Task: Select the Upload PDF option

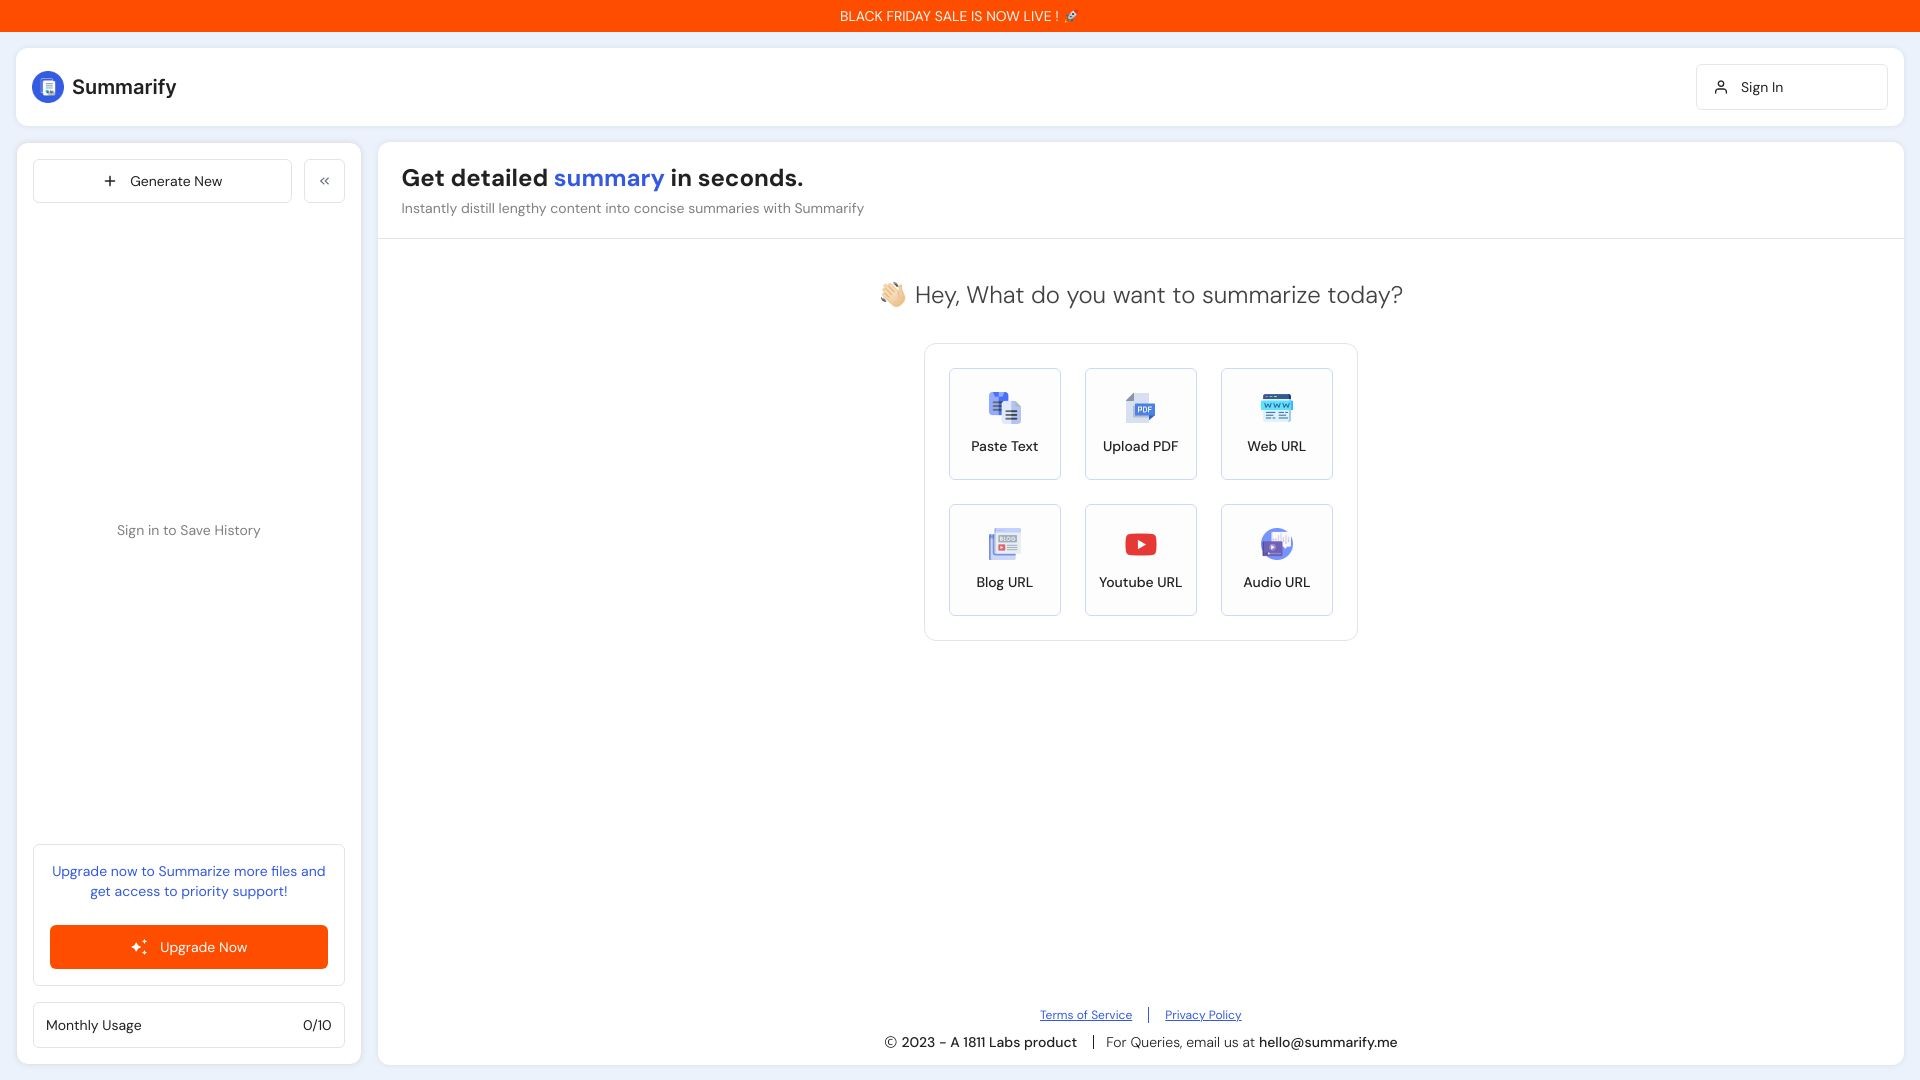Action: (x=1140, y=423)
